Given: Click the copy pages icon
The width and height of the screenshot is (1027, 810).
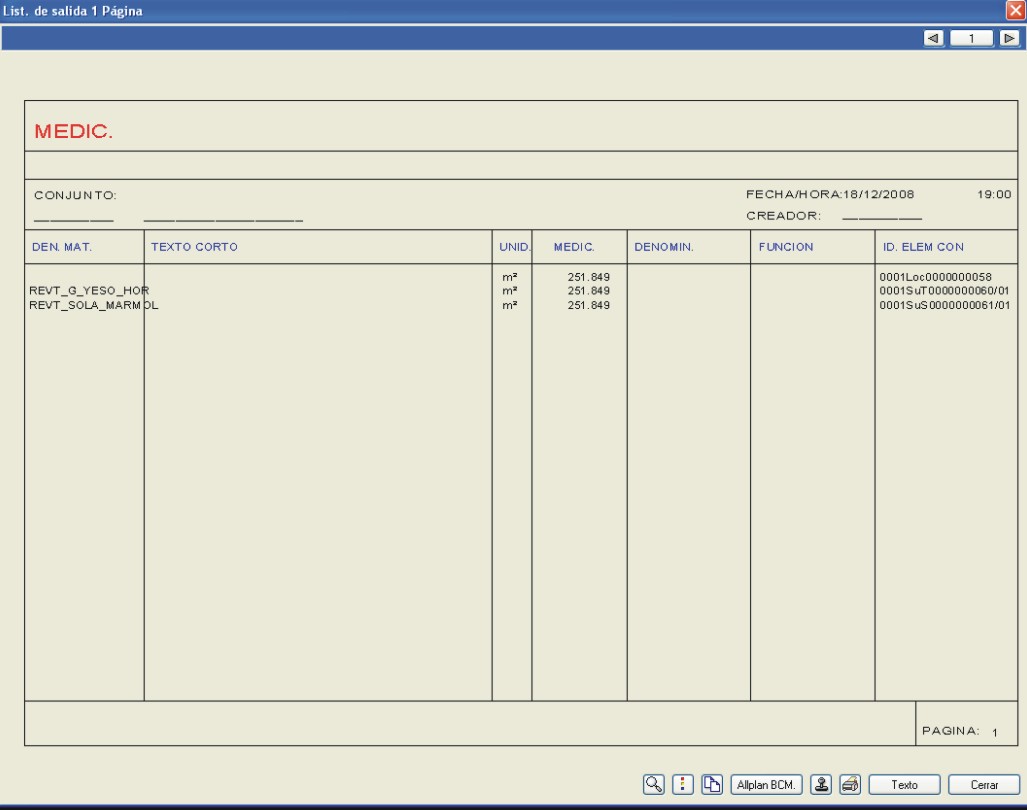Looking at the screenshot, I should [x=712, y=784].
